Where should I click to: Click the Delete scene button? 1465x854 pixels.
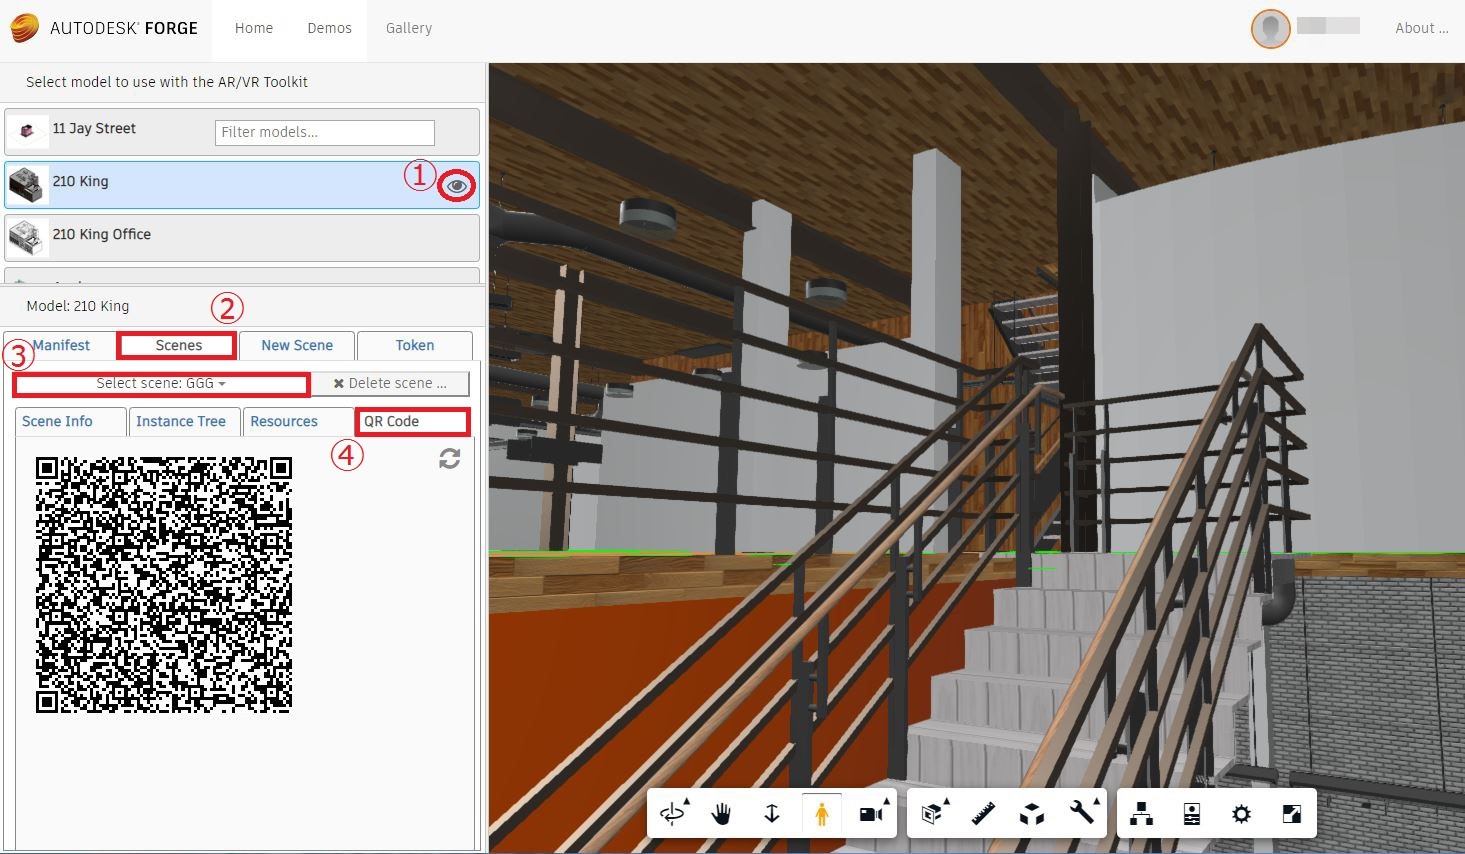point(391,383)
